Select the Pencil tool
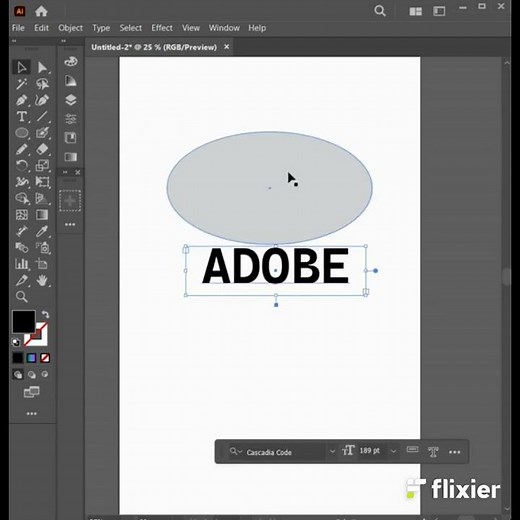This screenshot has height=520, width=520. tap(22, 149)
